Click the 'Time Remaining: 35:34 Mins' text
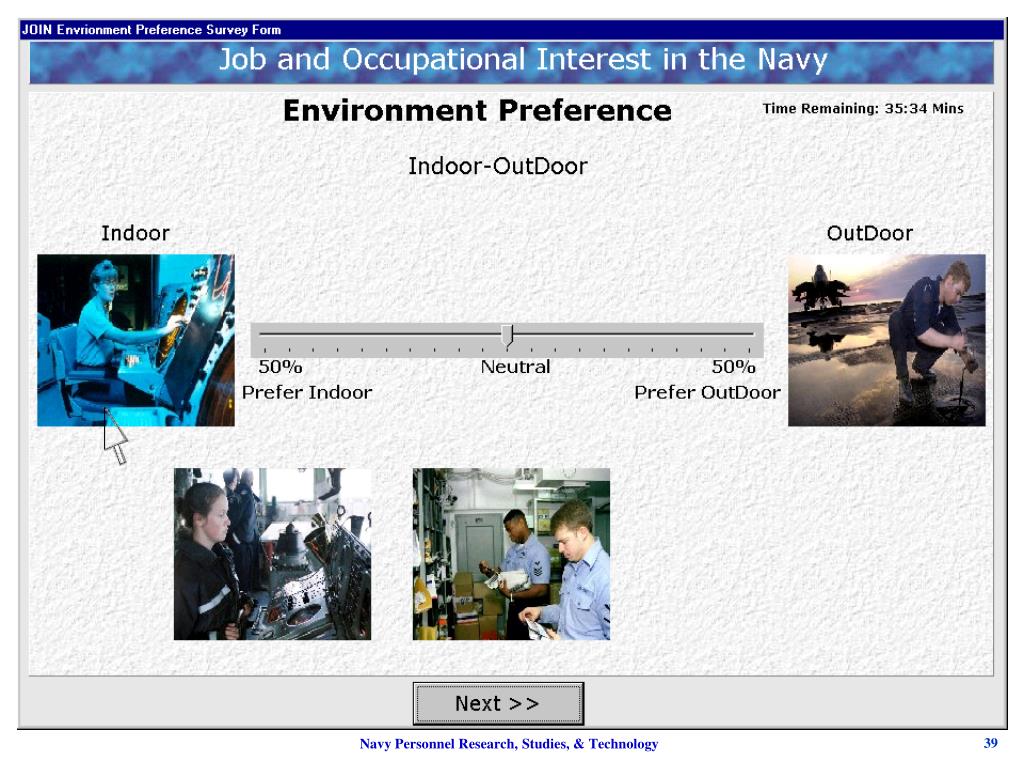Image resolution: width=1024 pixels, height=768 pixels. coord(863,108)
